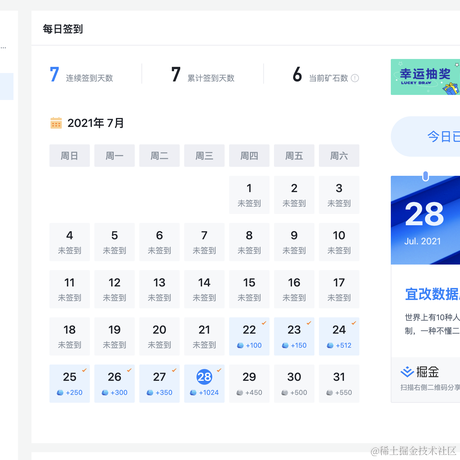This screenshot has height=460, width=460.
Task: Click the 连续签到天数 counter label
Action: pyautogui.click(x=89, y=78)
